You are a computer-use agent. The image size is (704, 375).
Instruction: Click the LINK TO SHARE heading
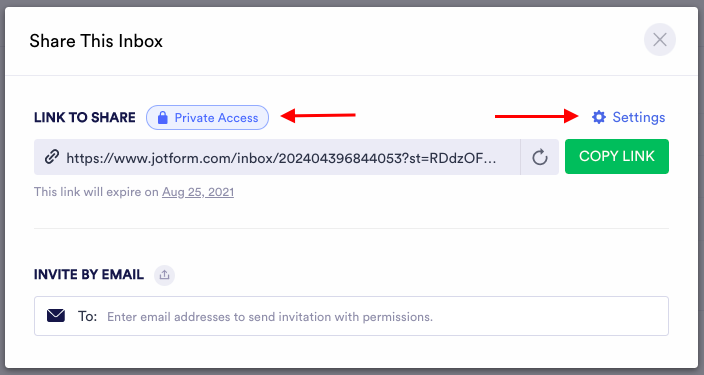coord(85,118)
